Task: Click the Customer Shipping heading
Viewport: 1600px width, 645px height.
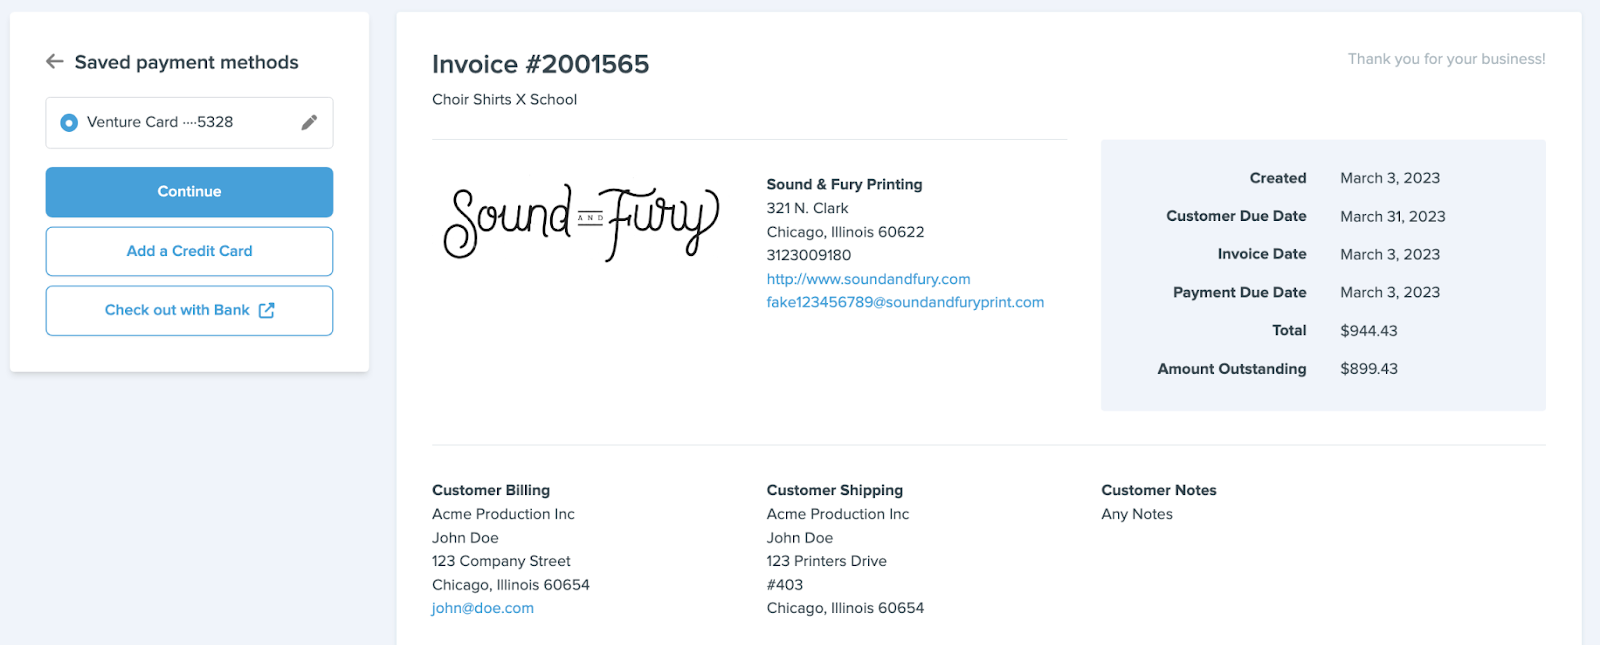Action: pos(834,490)
